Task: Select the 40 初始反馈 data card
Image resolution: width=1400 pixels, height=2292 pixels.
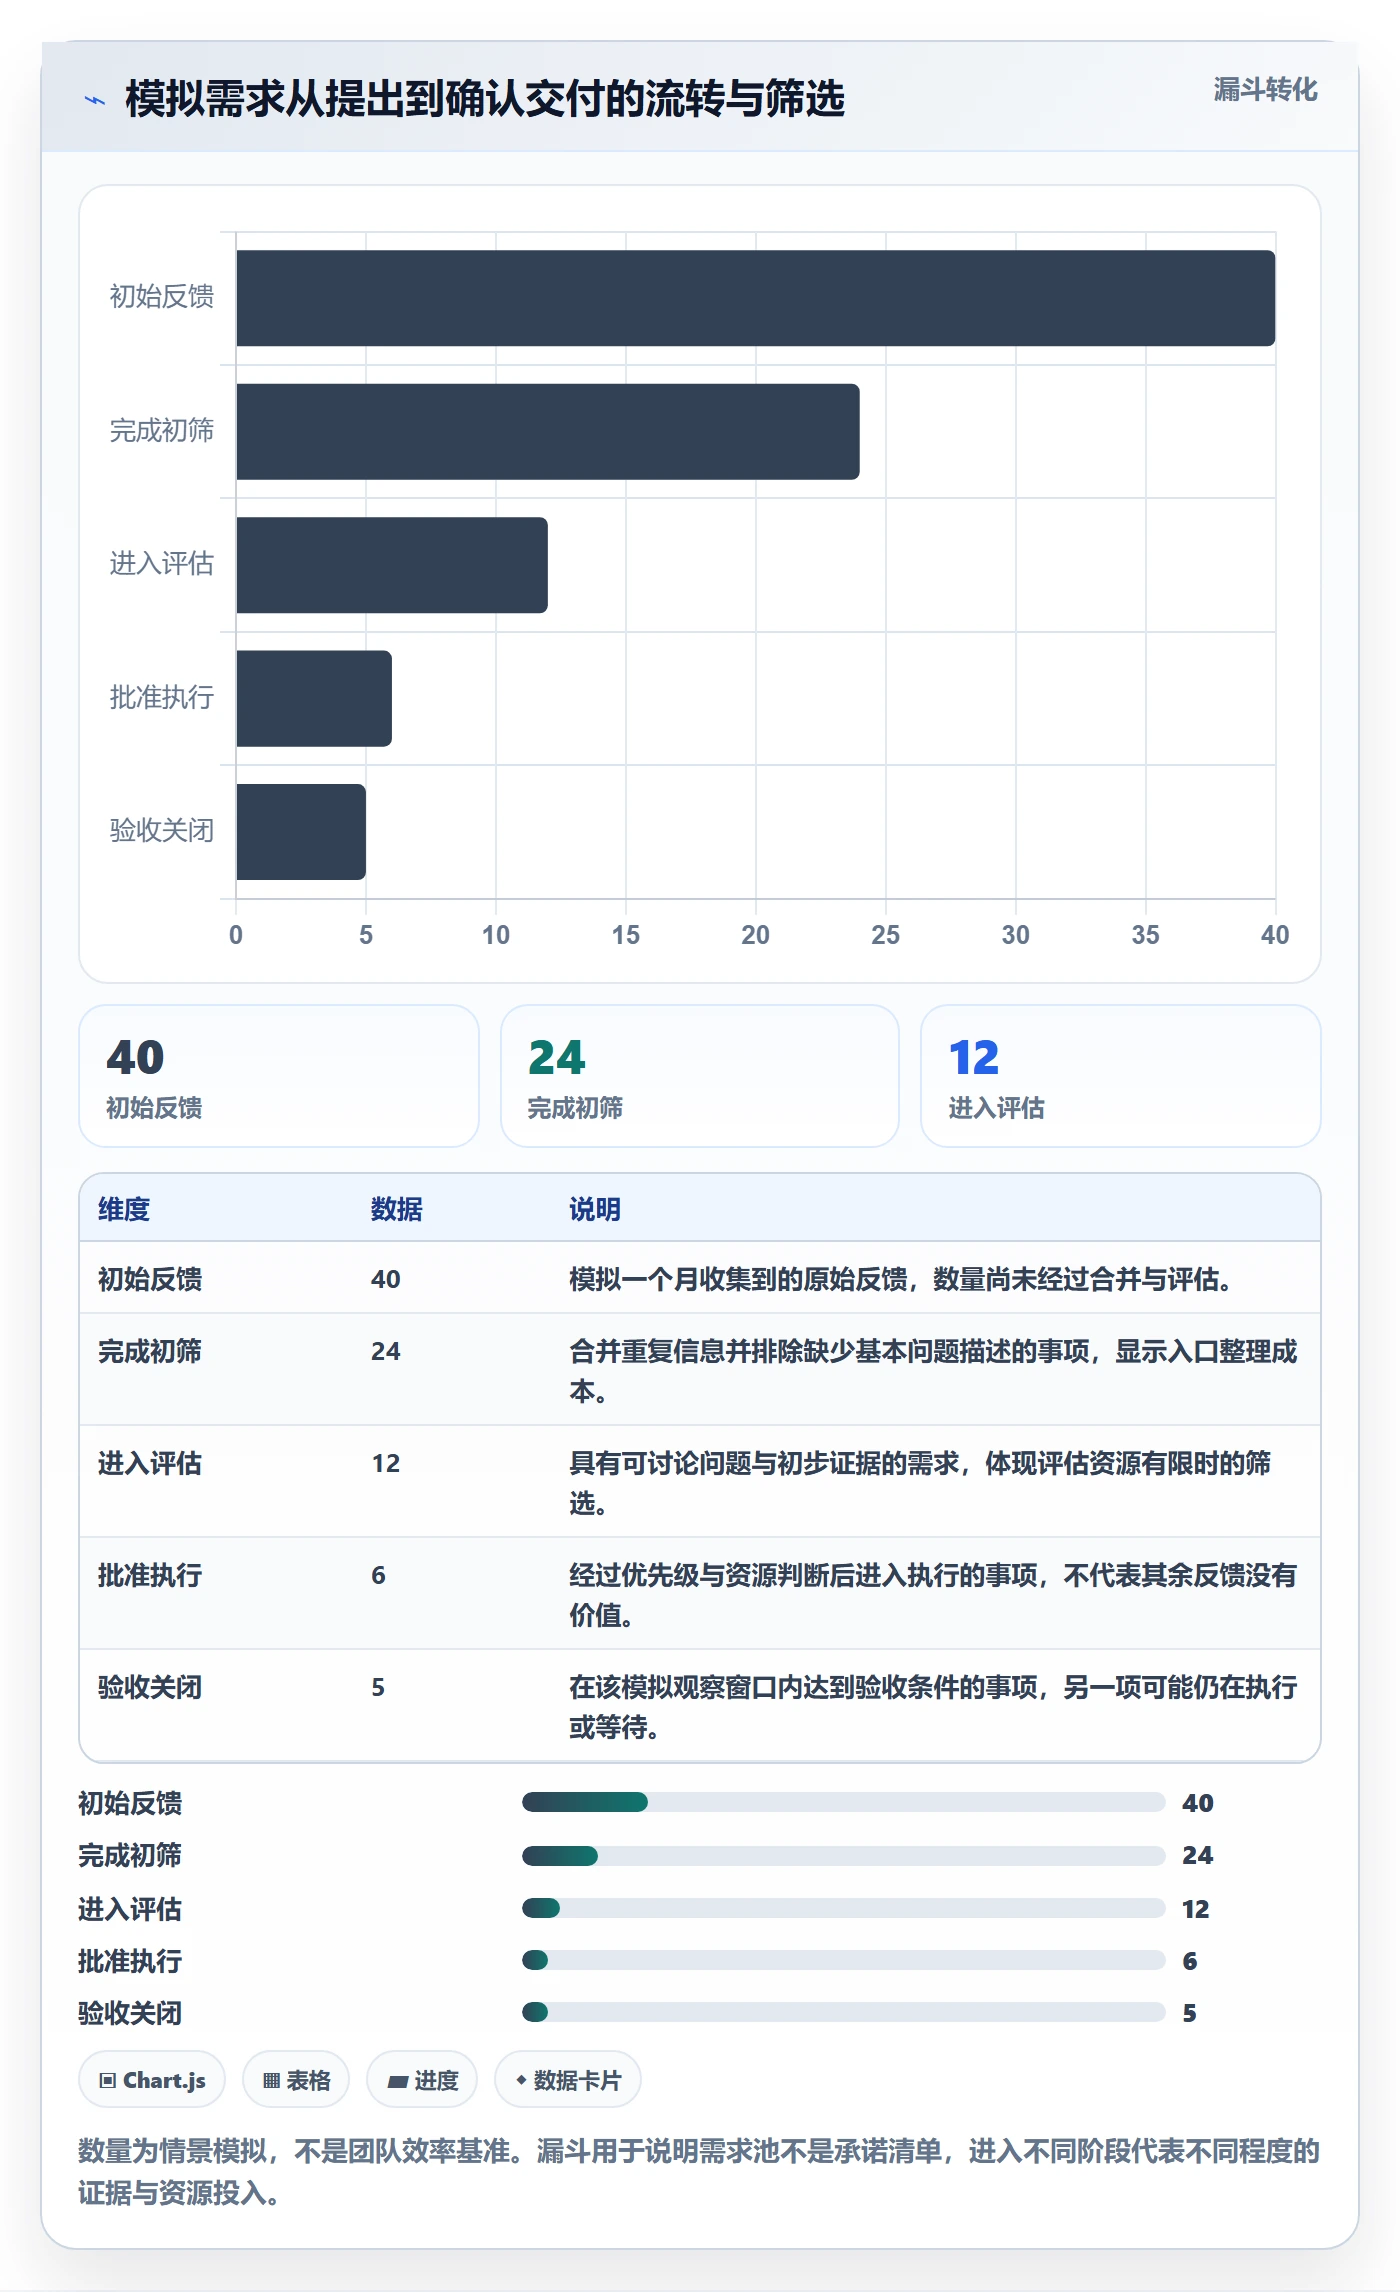Action: pyautogui.click(x=279, y=1076)
